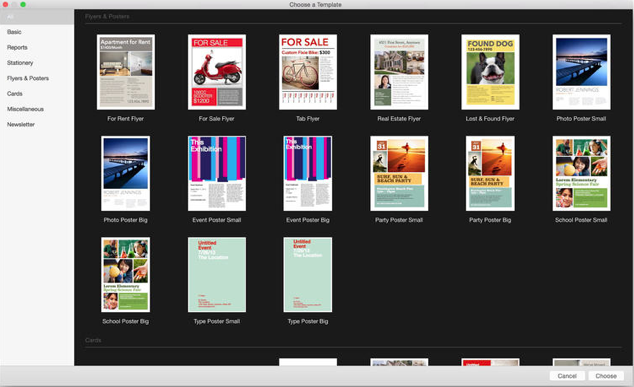Select the School Poster Small template
This screenshot has width=634, height=387.
coord(581,173)
